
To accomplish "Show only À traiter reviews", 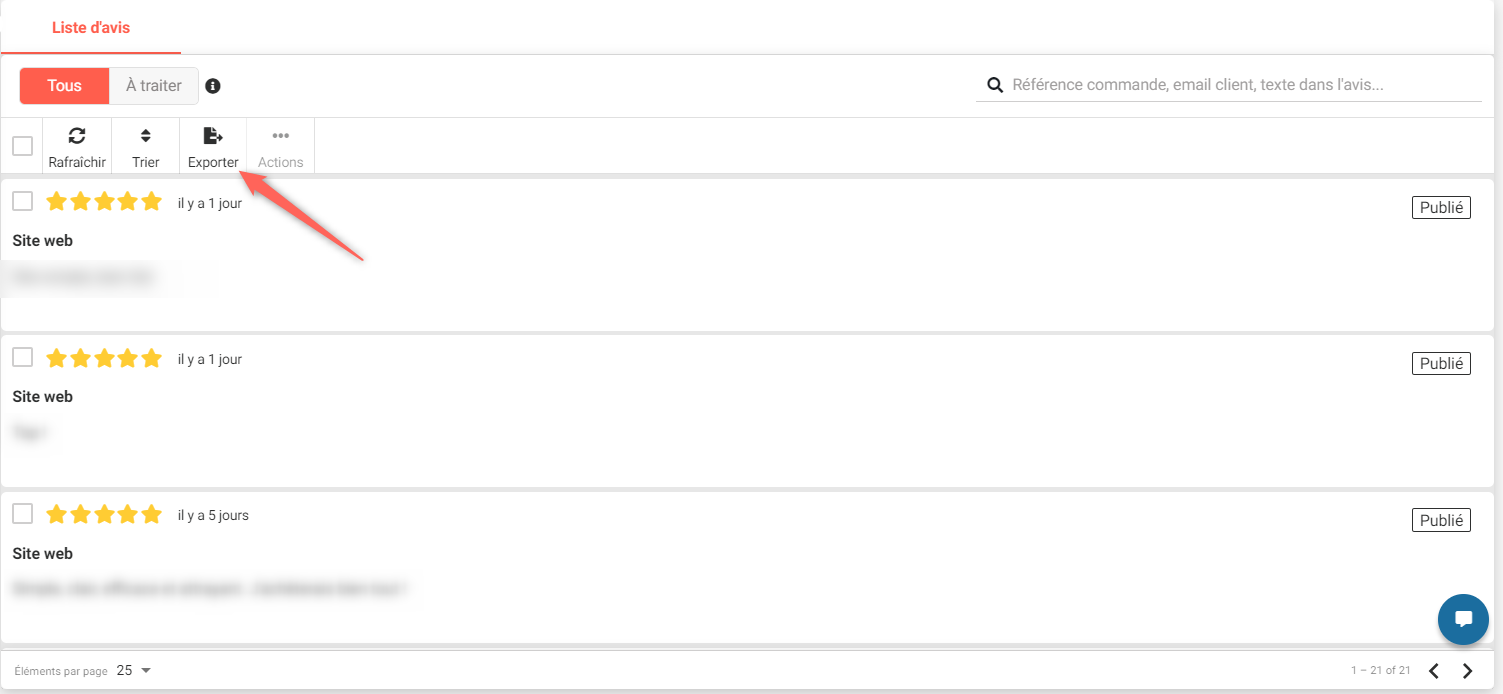I will 154,86.
